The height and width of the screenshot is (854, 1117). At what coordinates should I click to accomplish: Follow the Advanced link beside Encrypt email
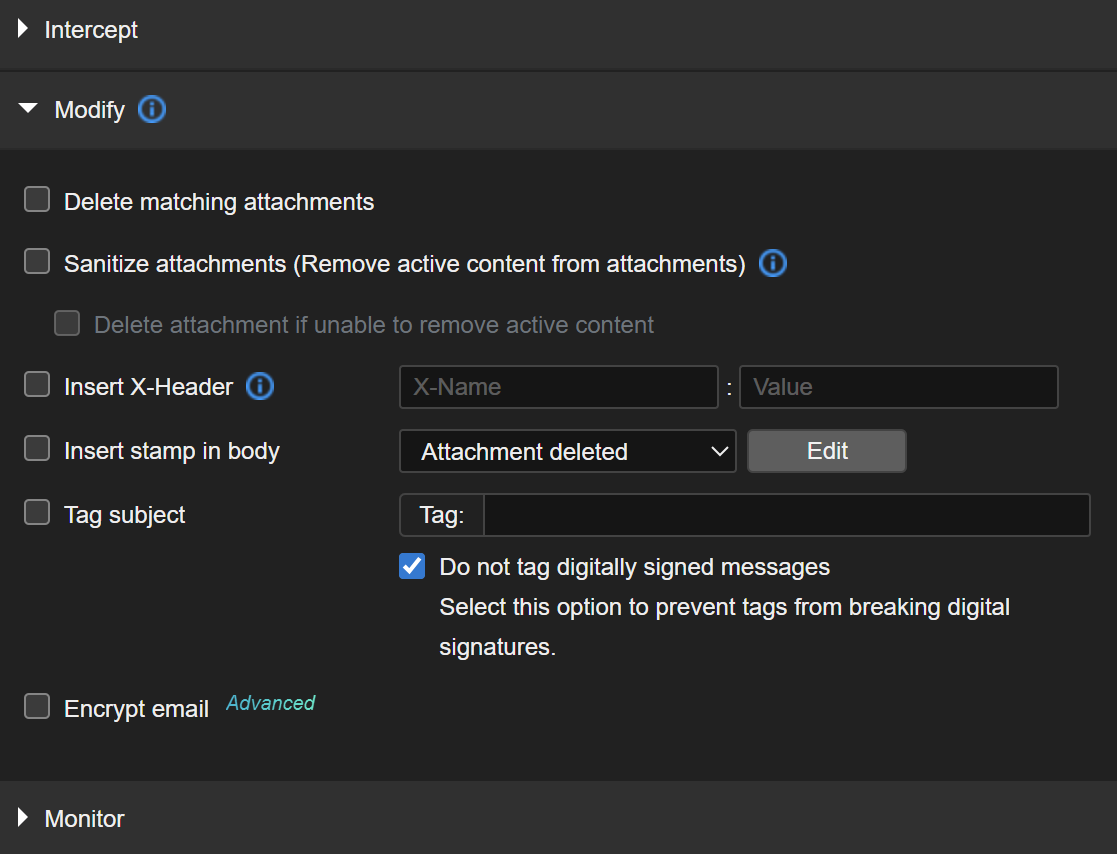[x=270, y=703]
